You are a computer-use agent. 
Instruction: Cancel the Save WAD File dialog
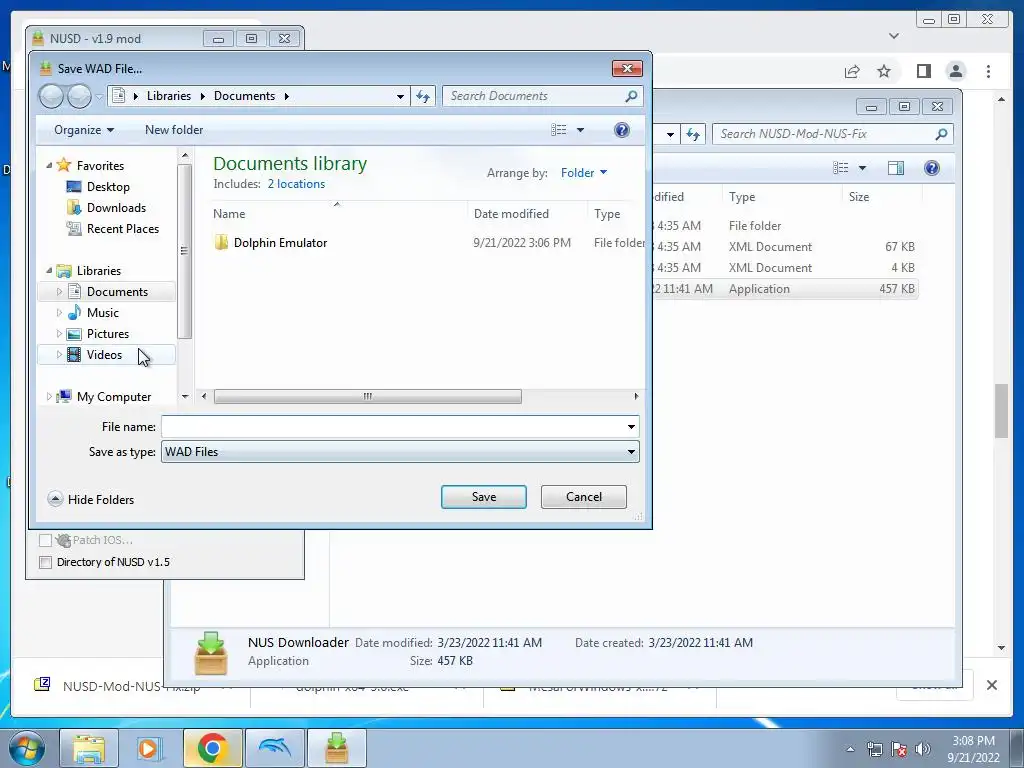[x=583, y=497]
